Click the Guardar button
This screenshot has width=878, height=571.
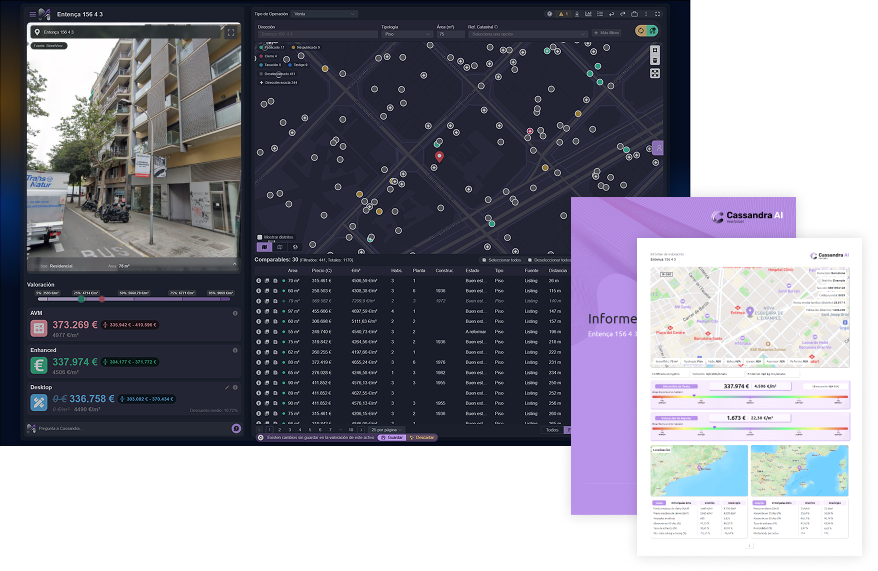tap(392, 437)
